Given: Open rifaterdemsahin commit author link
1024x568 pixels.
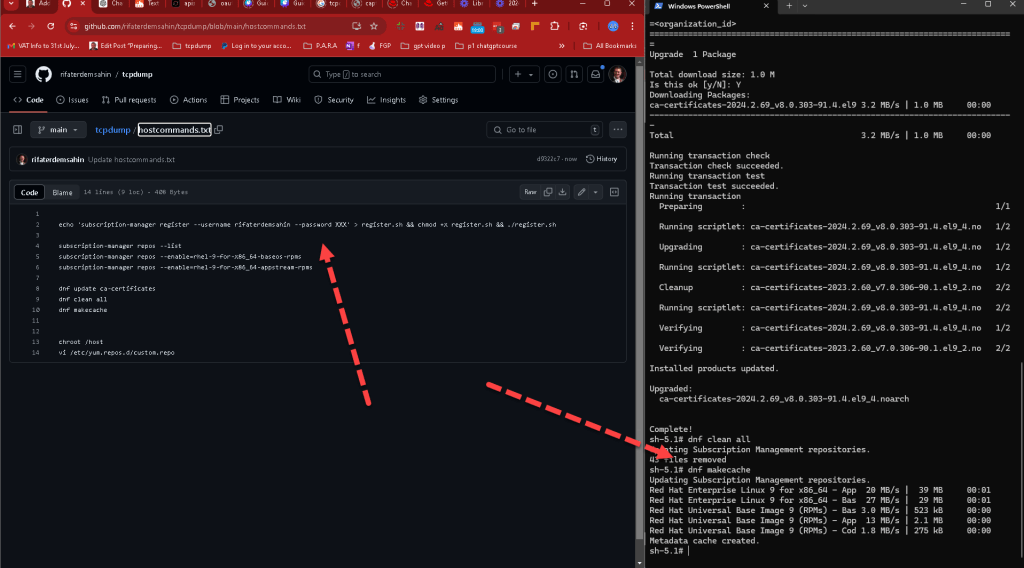Looking at the screenshot, I should [57, 159].
